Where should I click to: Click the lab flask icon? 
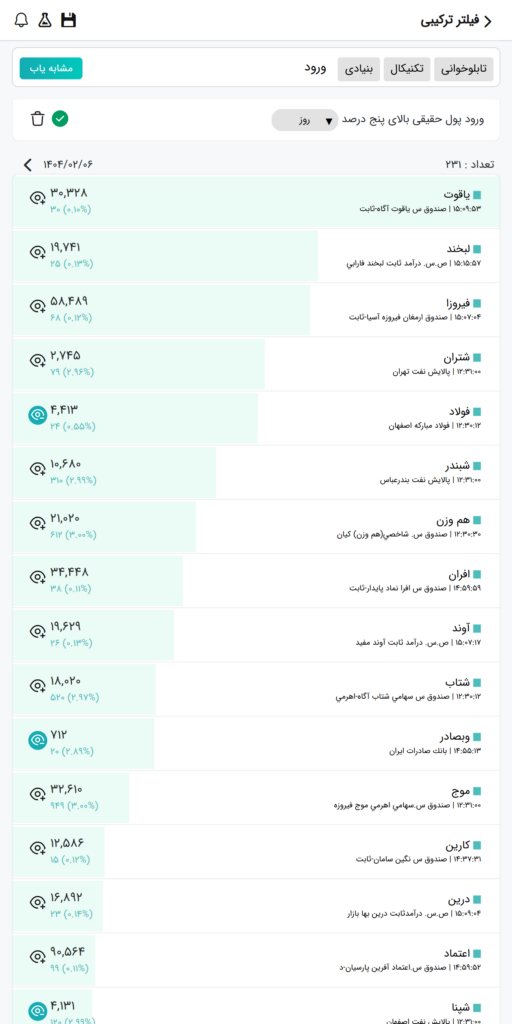coord(44,20)
